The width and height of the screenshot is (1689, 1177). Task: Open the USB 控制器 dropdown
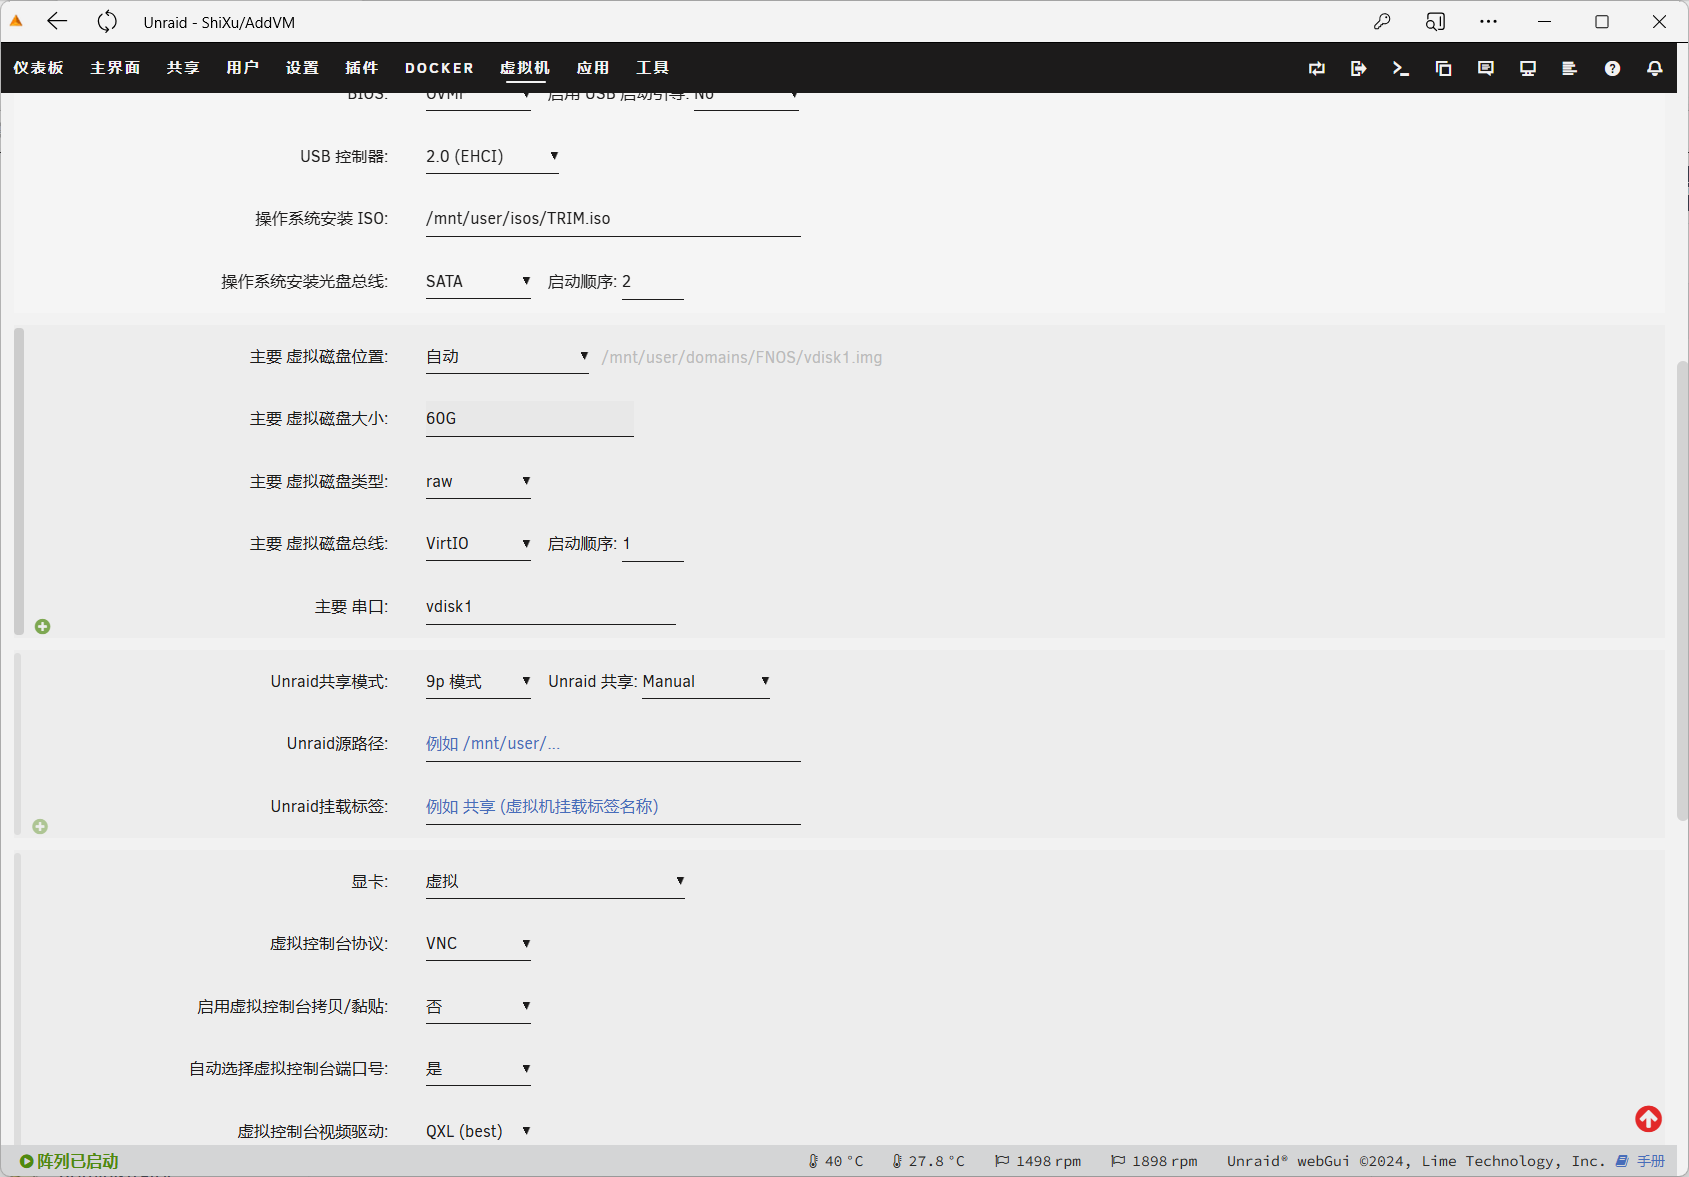[x=491, y=157]
